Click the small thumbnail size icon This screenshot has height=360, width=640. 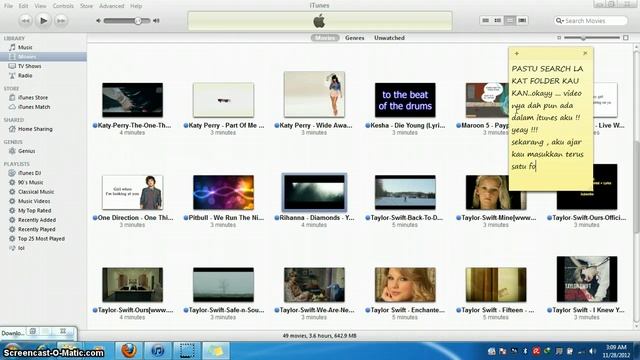(559, 38)
